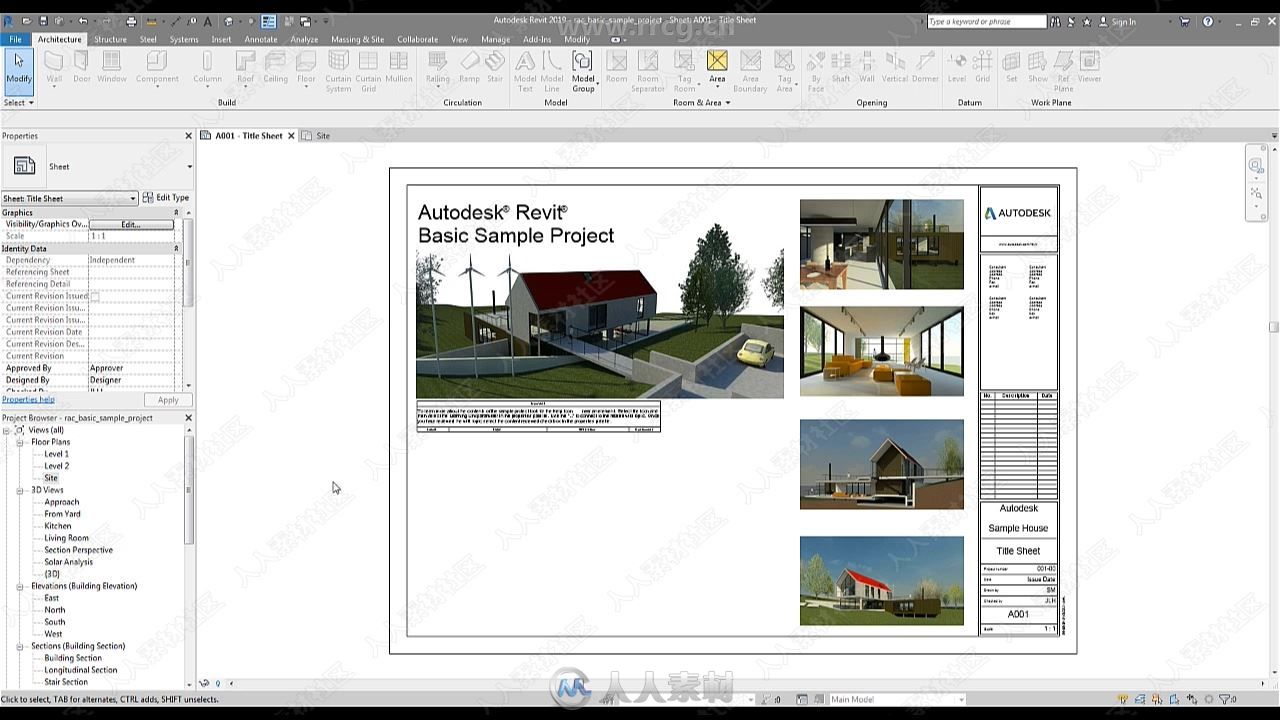The image size is (1280, 720).
Task: Close the Project Browser panel
Action: click(x=188, y=418)
